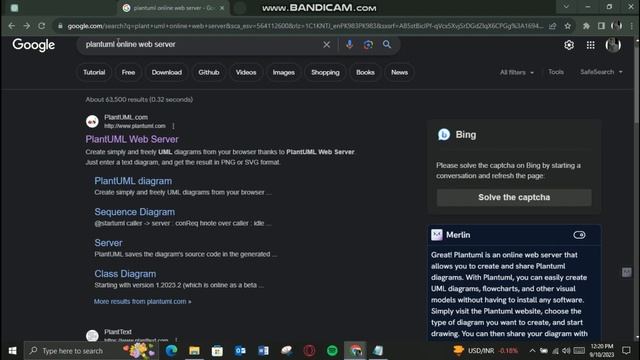Image resolution: width=640 pixels, height=360 pixels.
Task: Switch to Videos results
Action: (x=246, y=72)
